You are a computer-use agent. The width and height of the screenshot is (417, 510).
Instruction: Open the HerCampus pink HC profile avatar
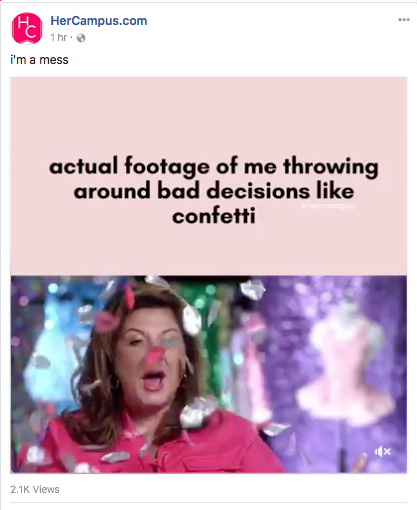click(x=27, y=28)
